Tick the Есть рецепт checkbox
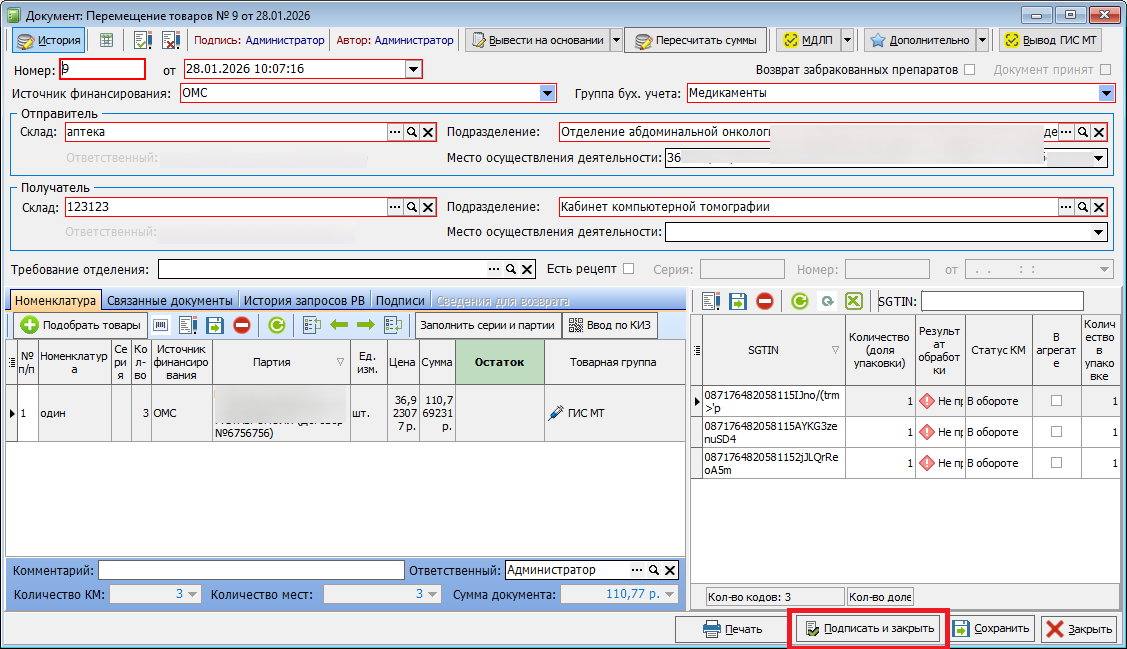 click(x=628, y=269)
